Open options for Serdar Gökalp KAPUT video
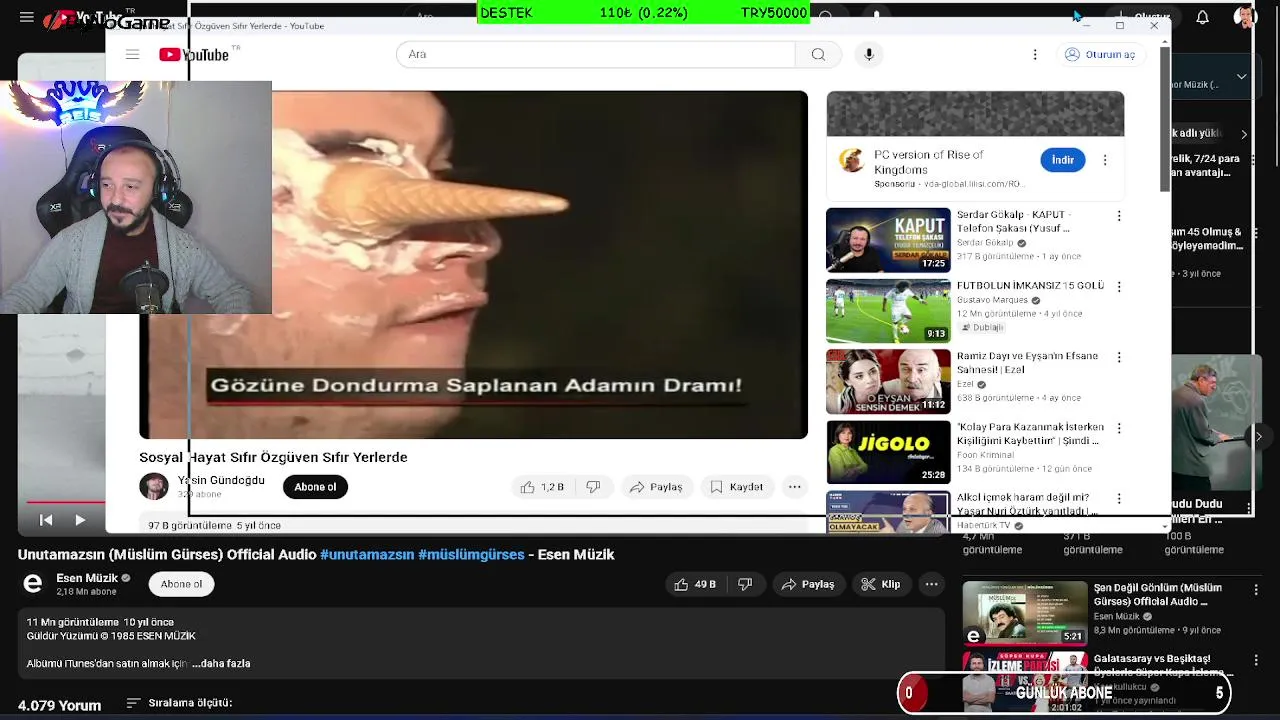This screenshot has width=1280, height=720. click(1119, 216)
